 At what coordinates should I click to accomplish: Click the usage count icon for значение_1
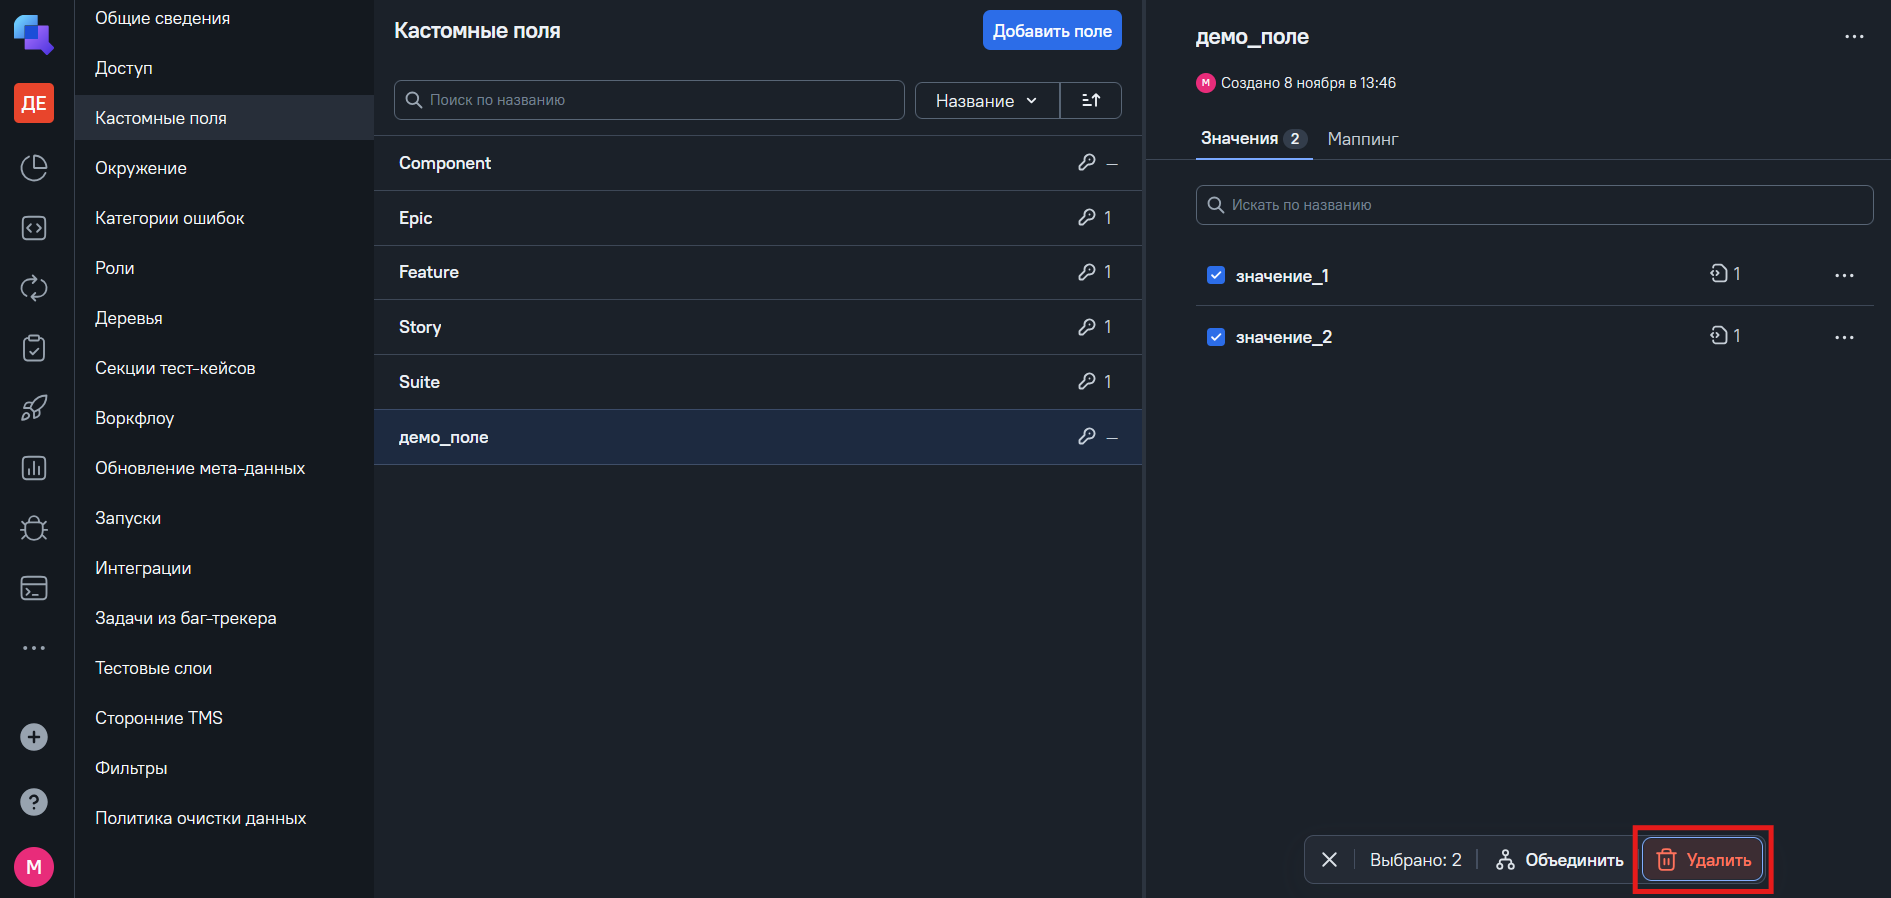pyautogui.click(x=1718, y=274)
